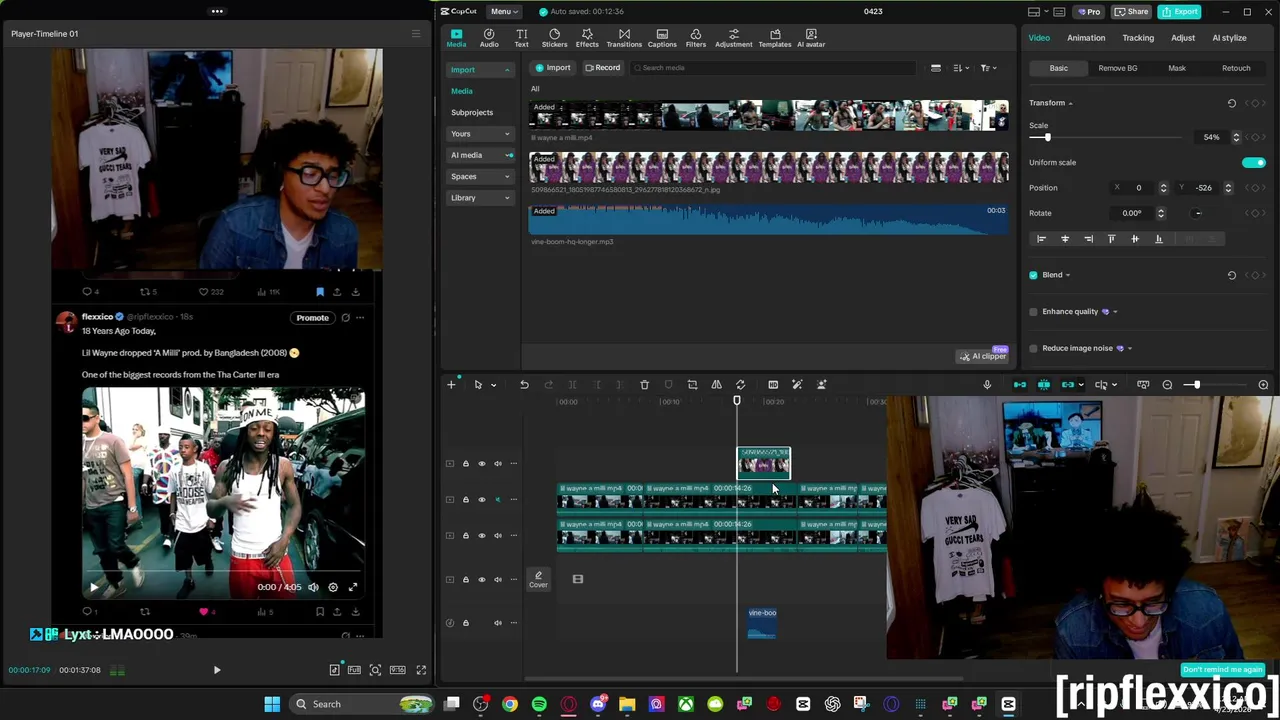Open the Audio panel in the top toolbar
Image resolution: width=1280 pixels, height=720 pixels.
coord(489,38)
